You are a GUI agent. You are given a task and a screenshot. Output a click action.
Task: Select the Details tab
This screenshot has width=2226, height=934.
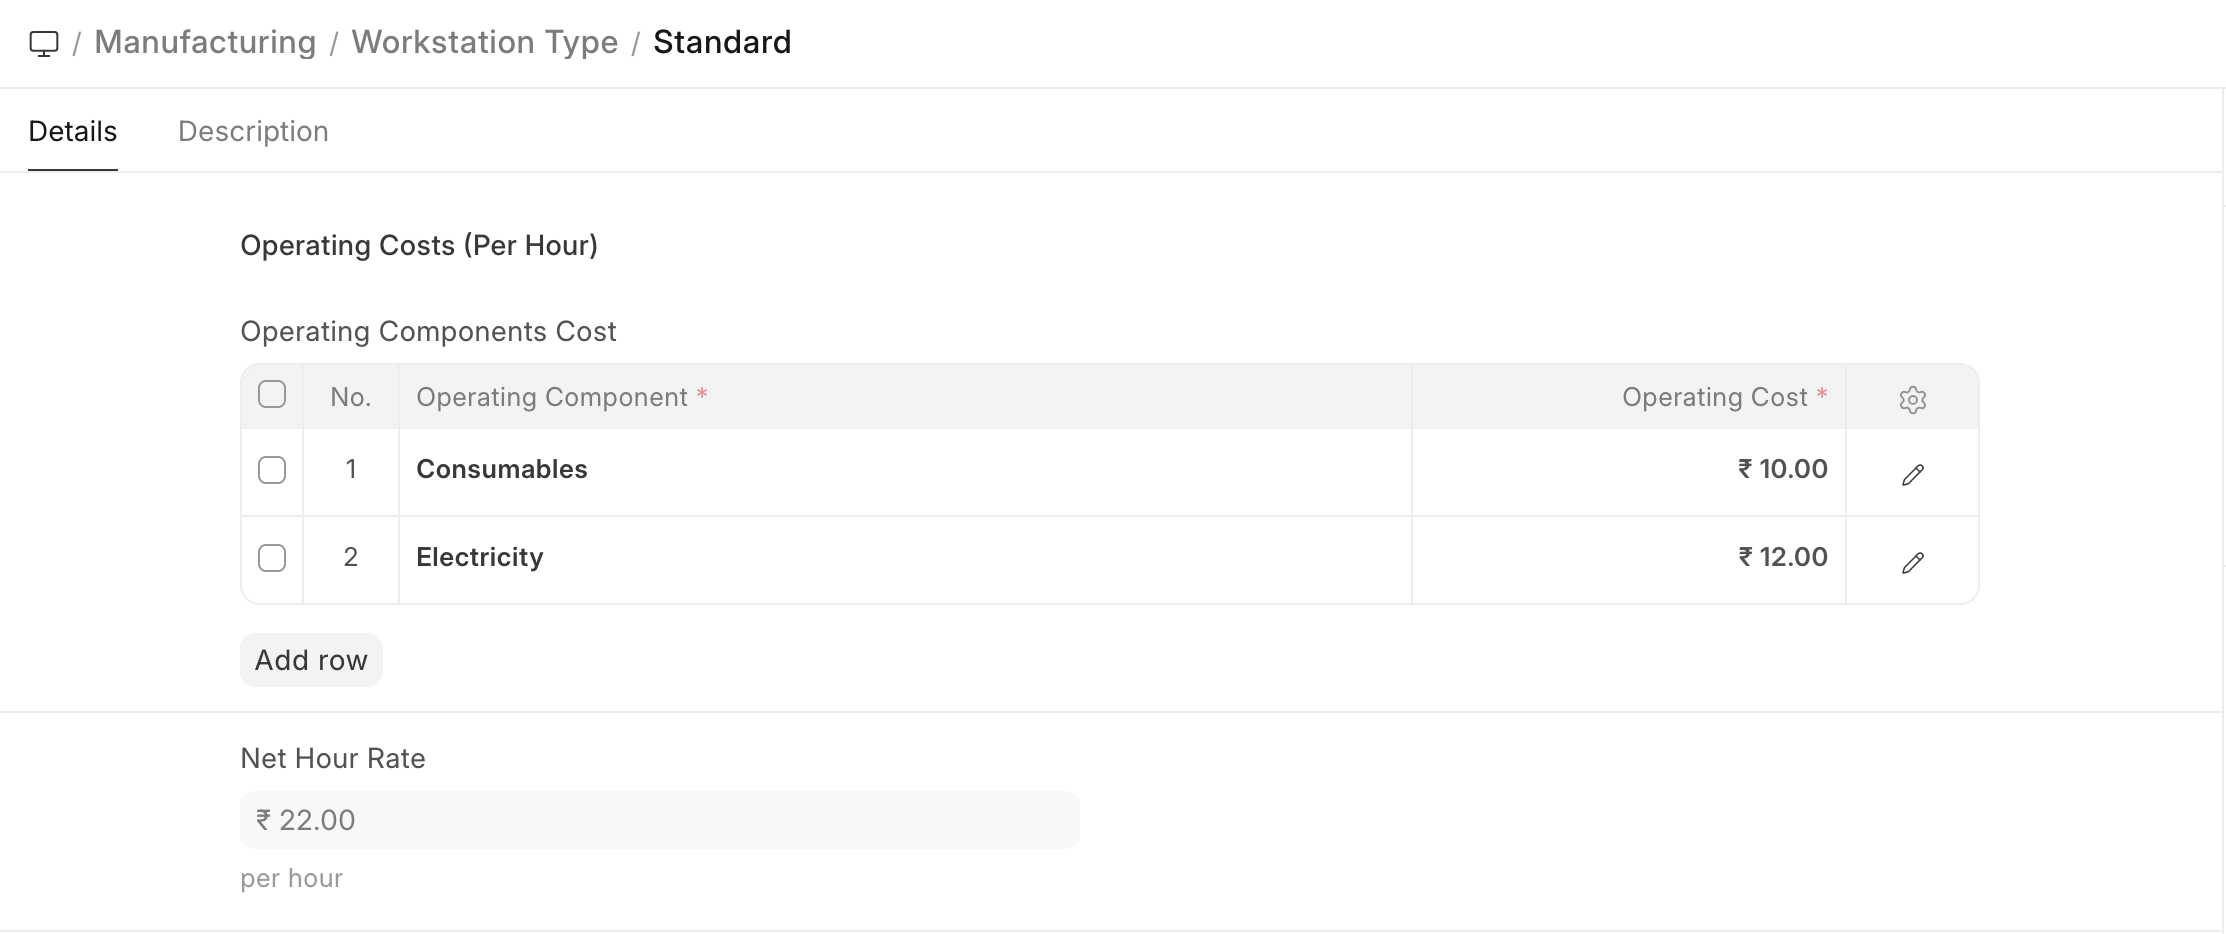coord(73,131)
